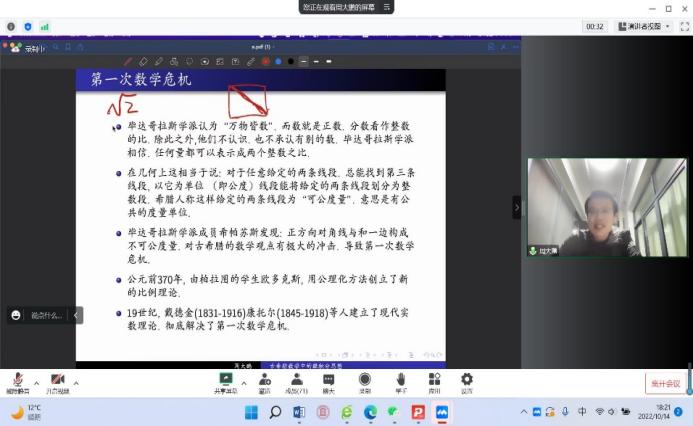Open the speaker view layout dropdown
The height and width of the screenshot is (426, 693).
click(x=640, y=26)
